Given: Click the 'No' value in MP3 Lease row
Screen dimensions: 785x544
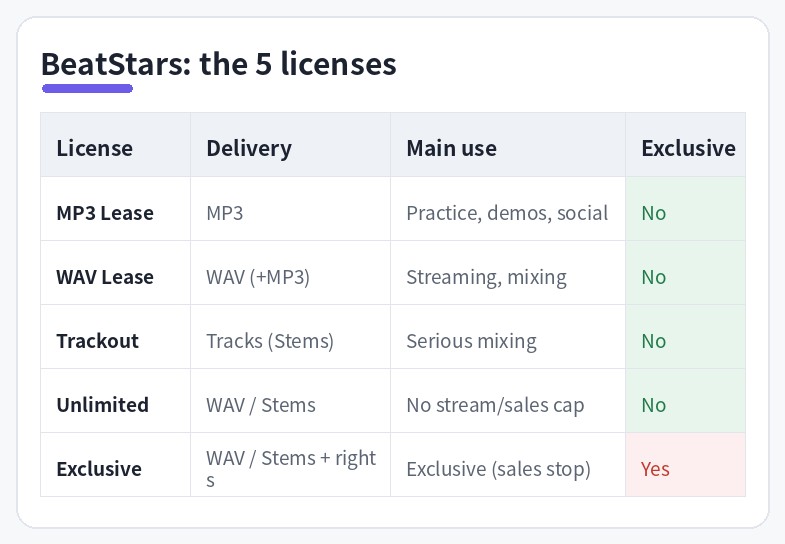Looking at the screenshot, I should click(654, 213).
